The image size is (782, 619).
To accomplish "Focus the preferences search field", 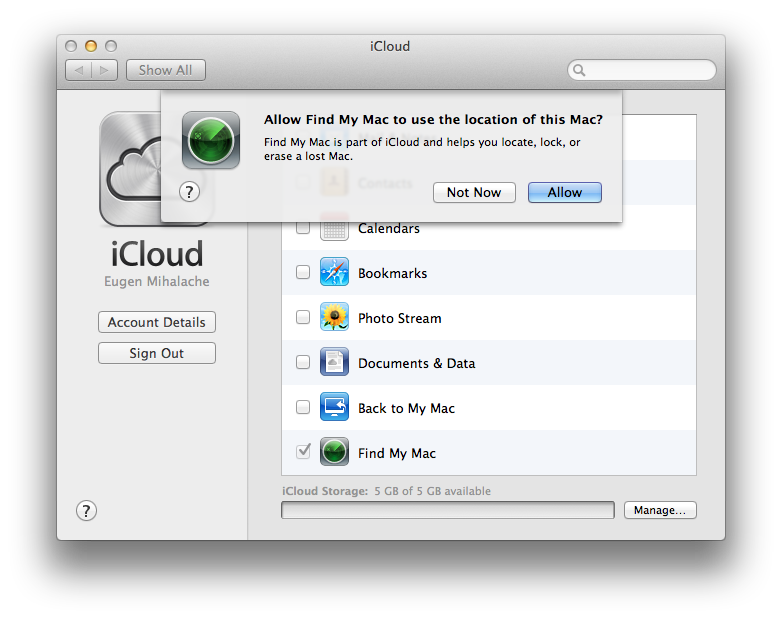I will coord(642,70).
